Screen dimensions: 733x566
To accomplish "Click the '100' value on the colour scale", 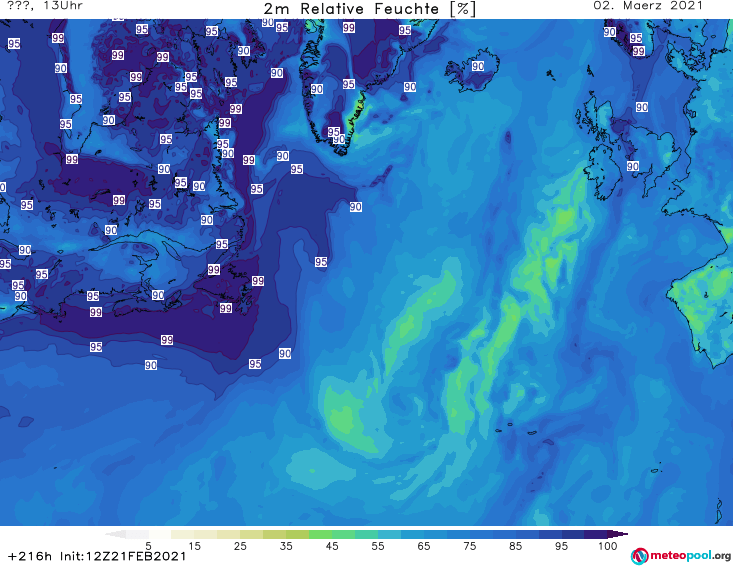I will (607, 546).
